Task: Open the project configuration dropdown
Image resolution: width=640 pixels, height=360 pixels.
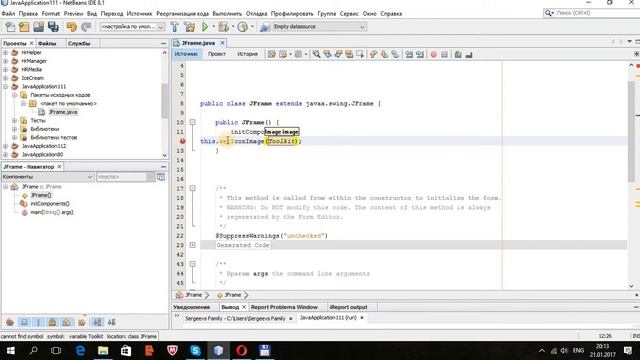Action: 133,27
